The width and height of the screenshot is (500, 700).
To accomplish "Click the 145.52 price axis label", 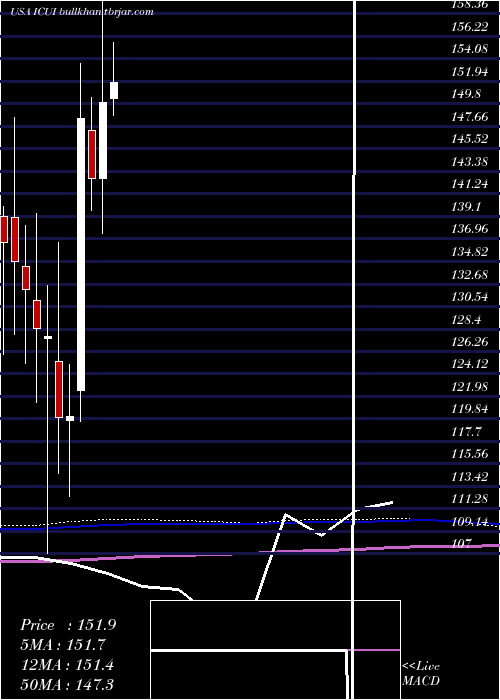I will tap(470, 139).
